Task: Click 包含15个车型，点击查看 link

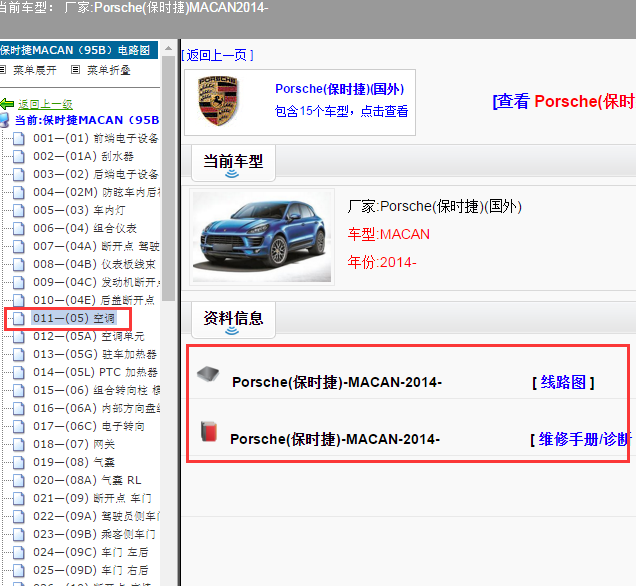Action: pyautogui.click(x=341, y=111)
